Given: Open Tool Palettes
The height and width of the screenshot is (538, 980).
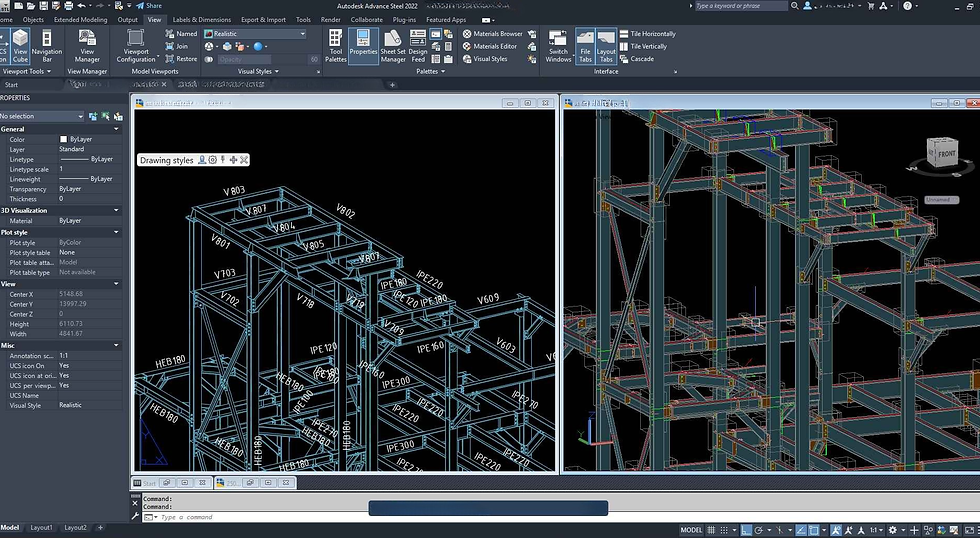Looking at the screenshot, I should point(336,46).
